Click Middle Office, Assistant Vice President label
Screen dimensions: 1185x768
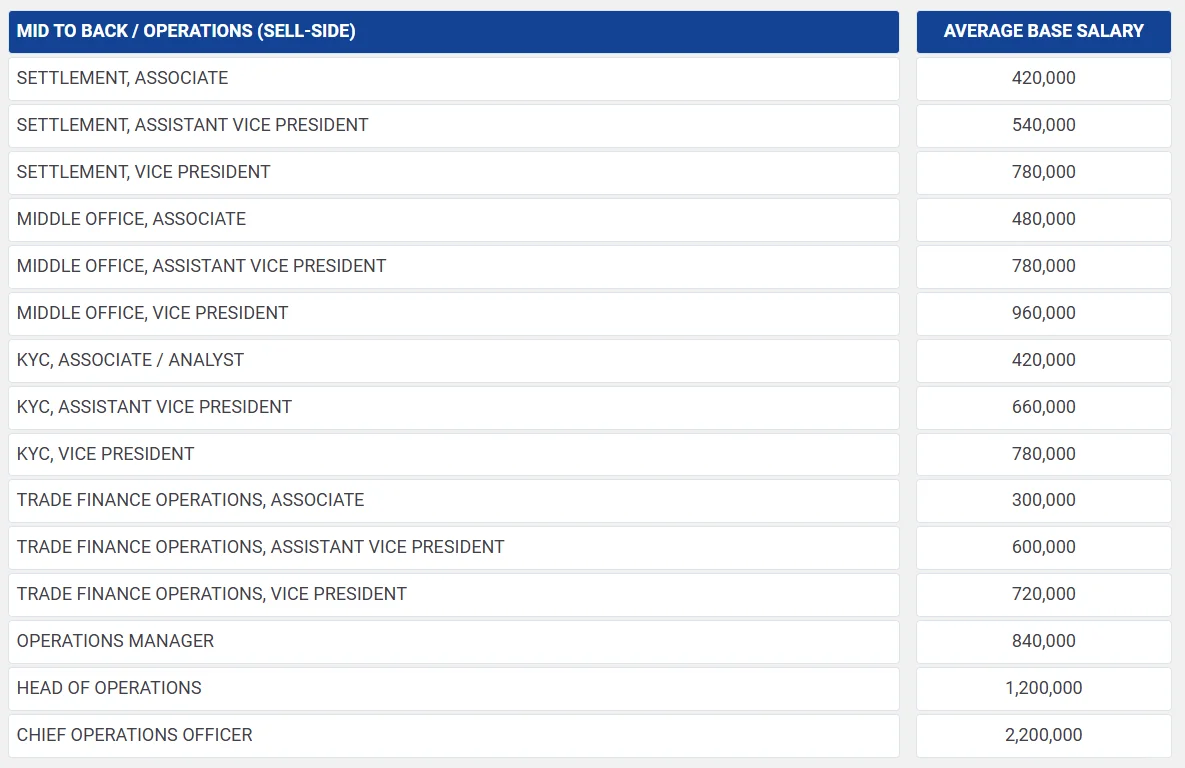click(201, 266)
